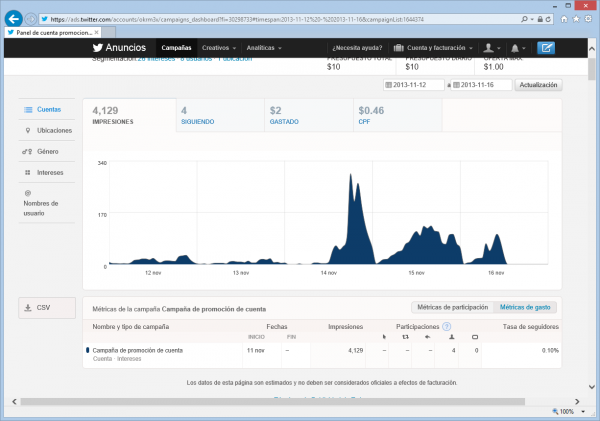Open browser tools gear icon

click(x=588, y=19)
